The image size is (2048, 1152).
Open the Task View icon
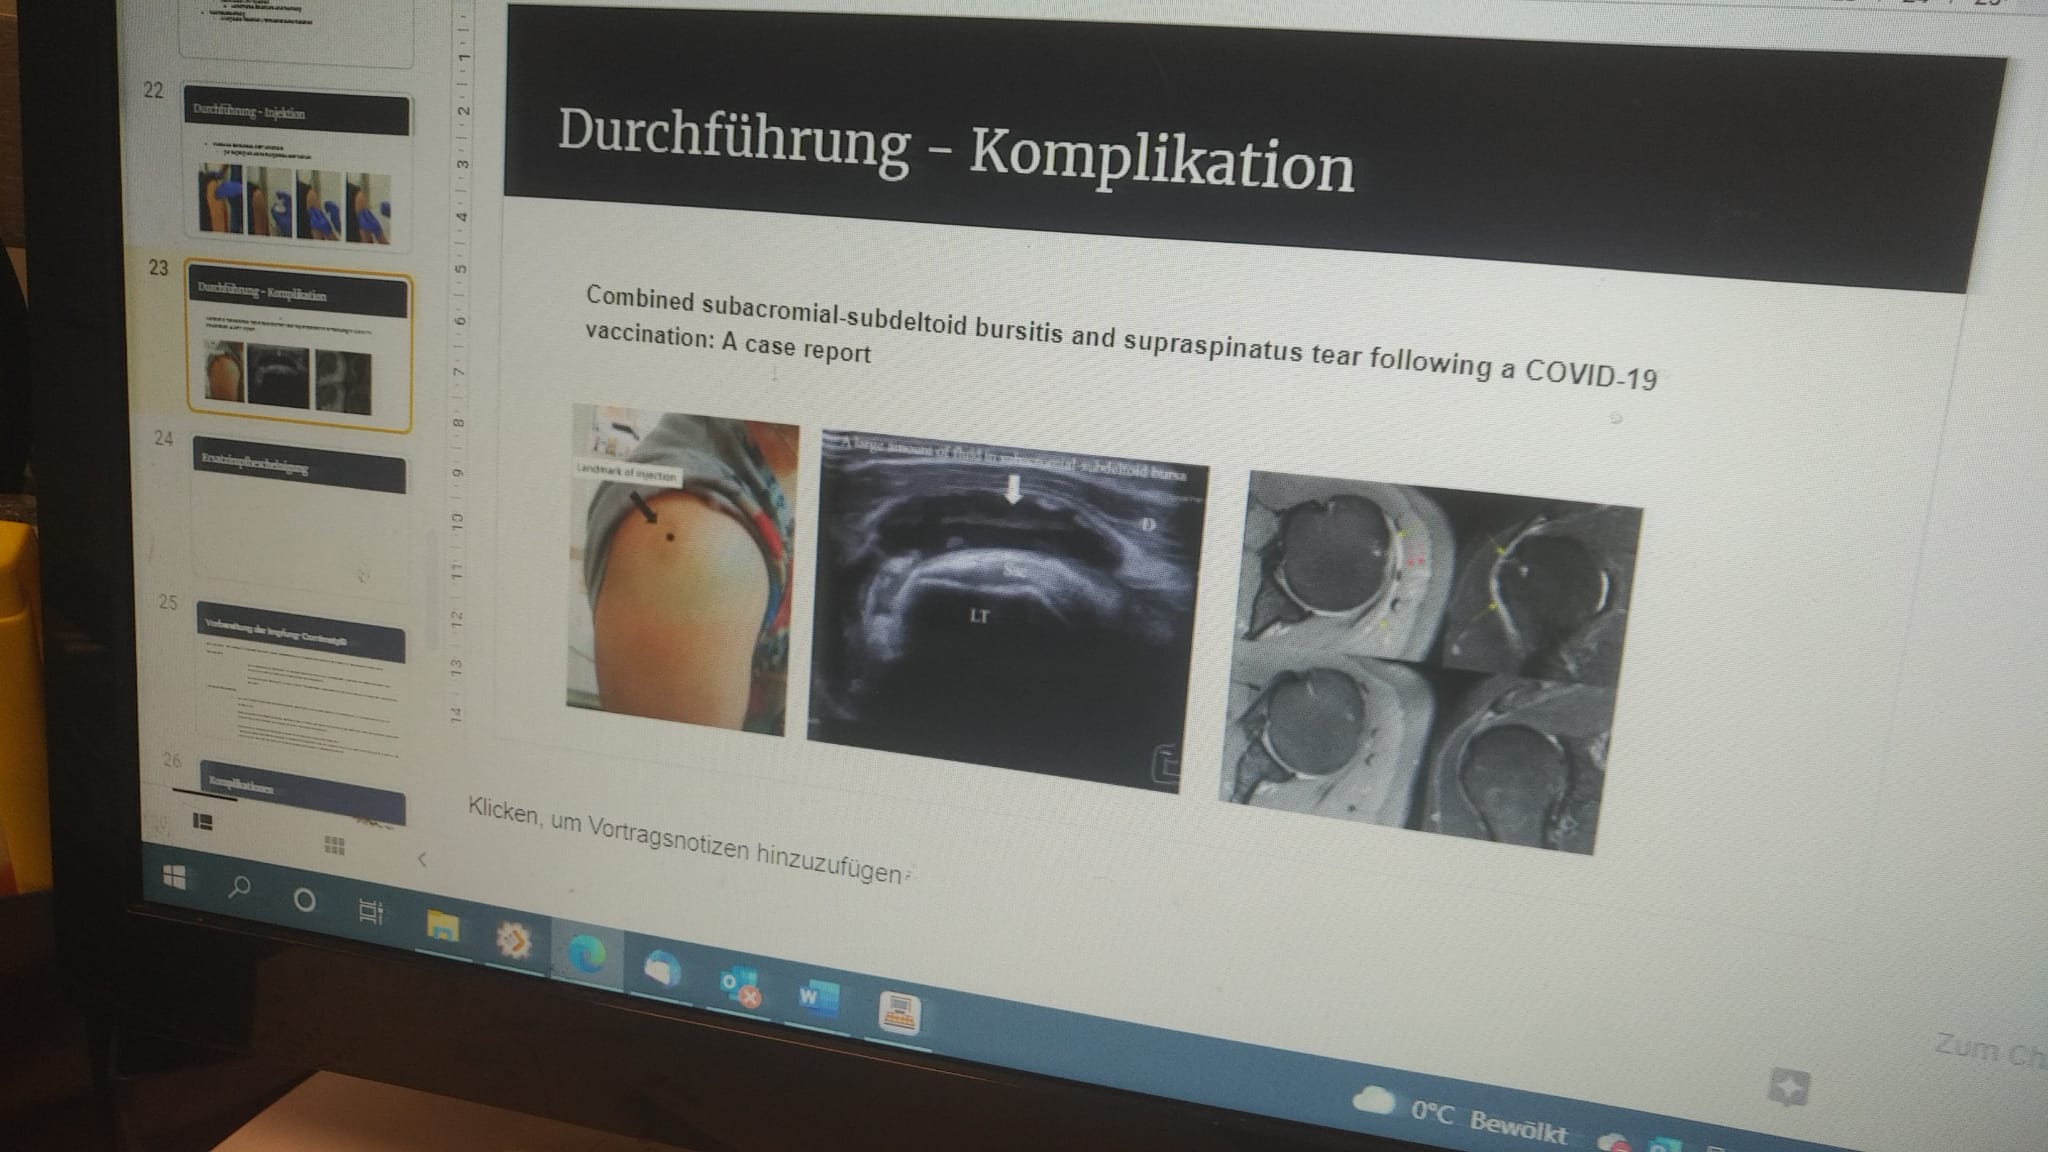tap(371, 911)
